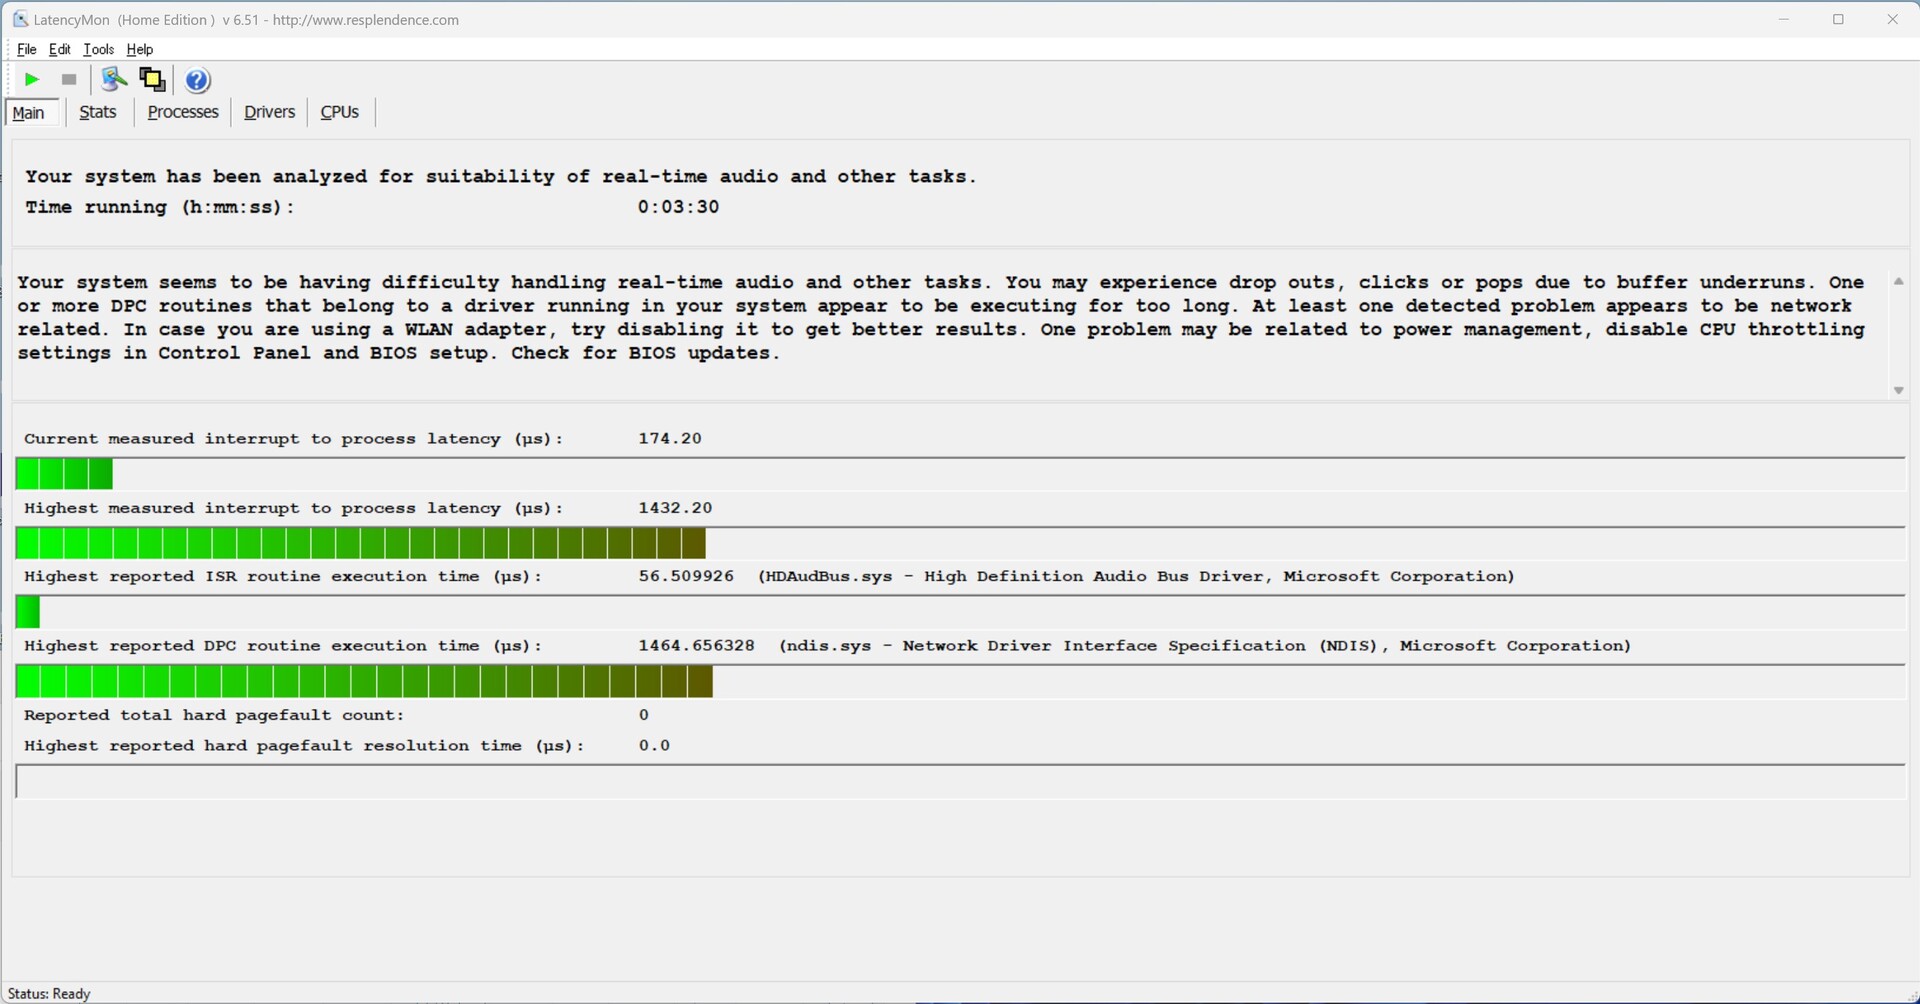Start monitoring with the green play button
The height and width of the screenshot is (1004, 1920).
tap(32, 80)
